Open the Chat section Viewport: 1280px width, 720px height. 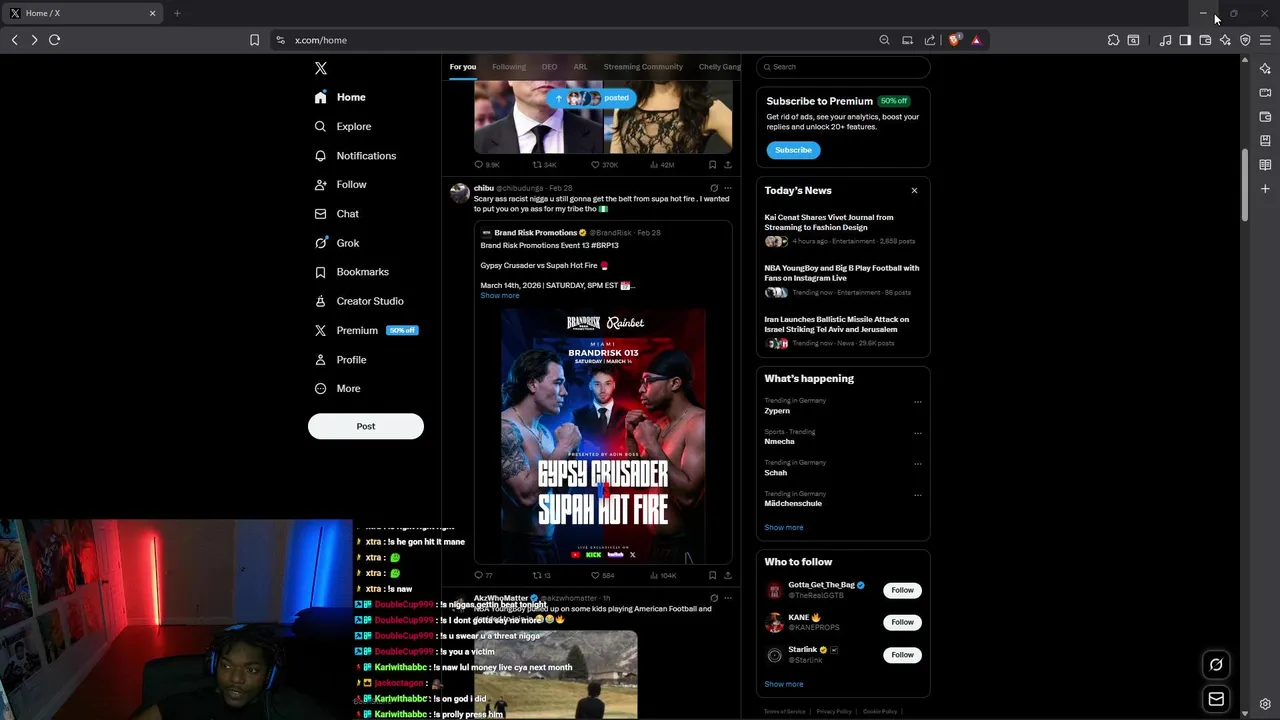click(336, 213)
